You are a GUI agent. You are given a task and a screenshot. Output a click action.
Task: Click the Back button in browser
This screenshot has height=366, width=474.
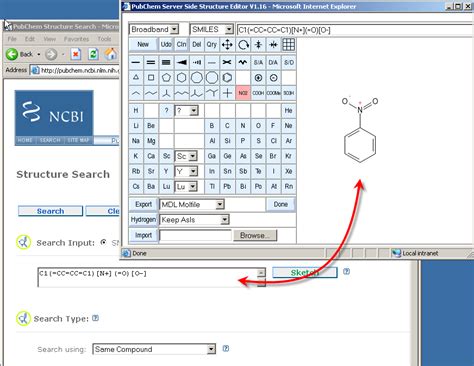click(x=19, y=54)
